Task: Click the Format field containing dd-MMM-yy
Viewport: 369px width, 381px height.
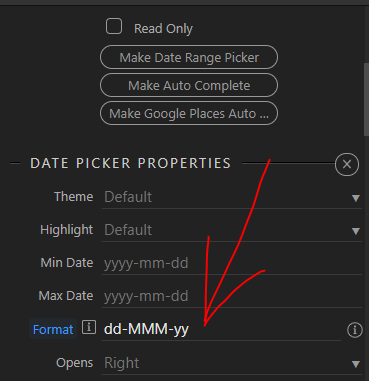Action: 221,329
